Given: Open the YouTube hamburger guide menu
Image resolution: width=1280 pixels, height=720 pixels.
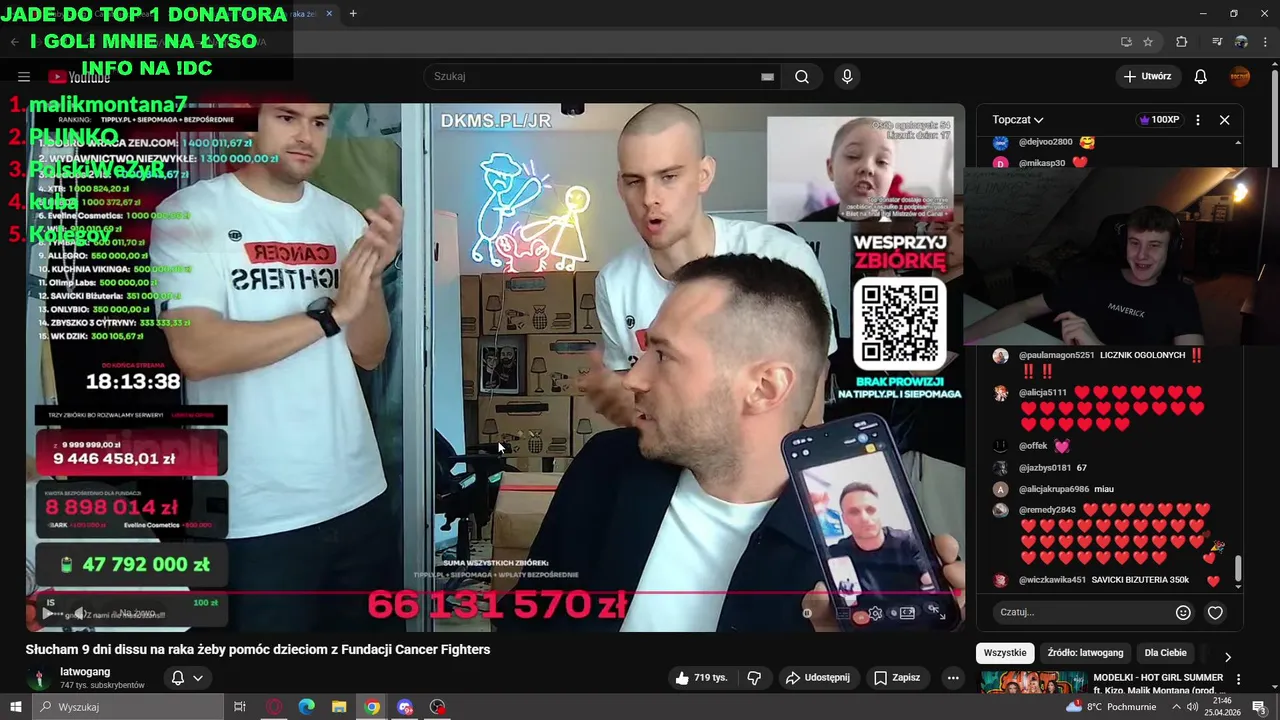Looking at the screenshot, I should 24,76.
